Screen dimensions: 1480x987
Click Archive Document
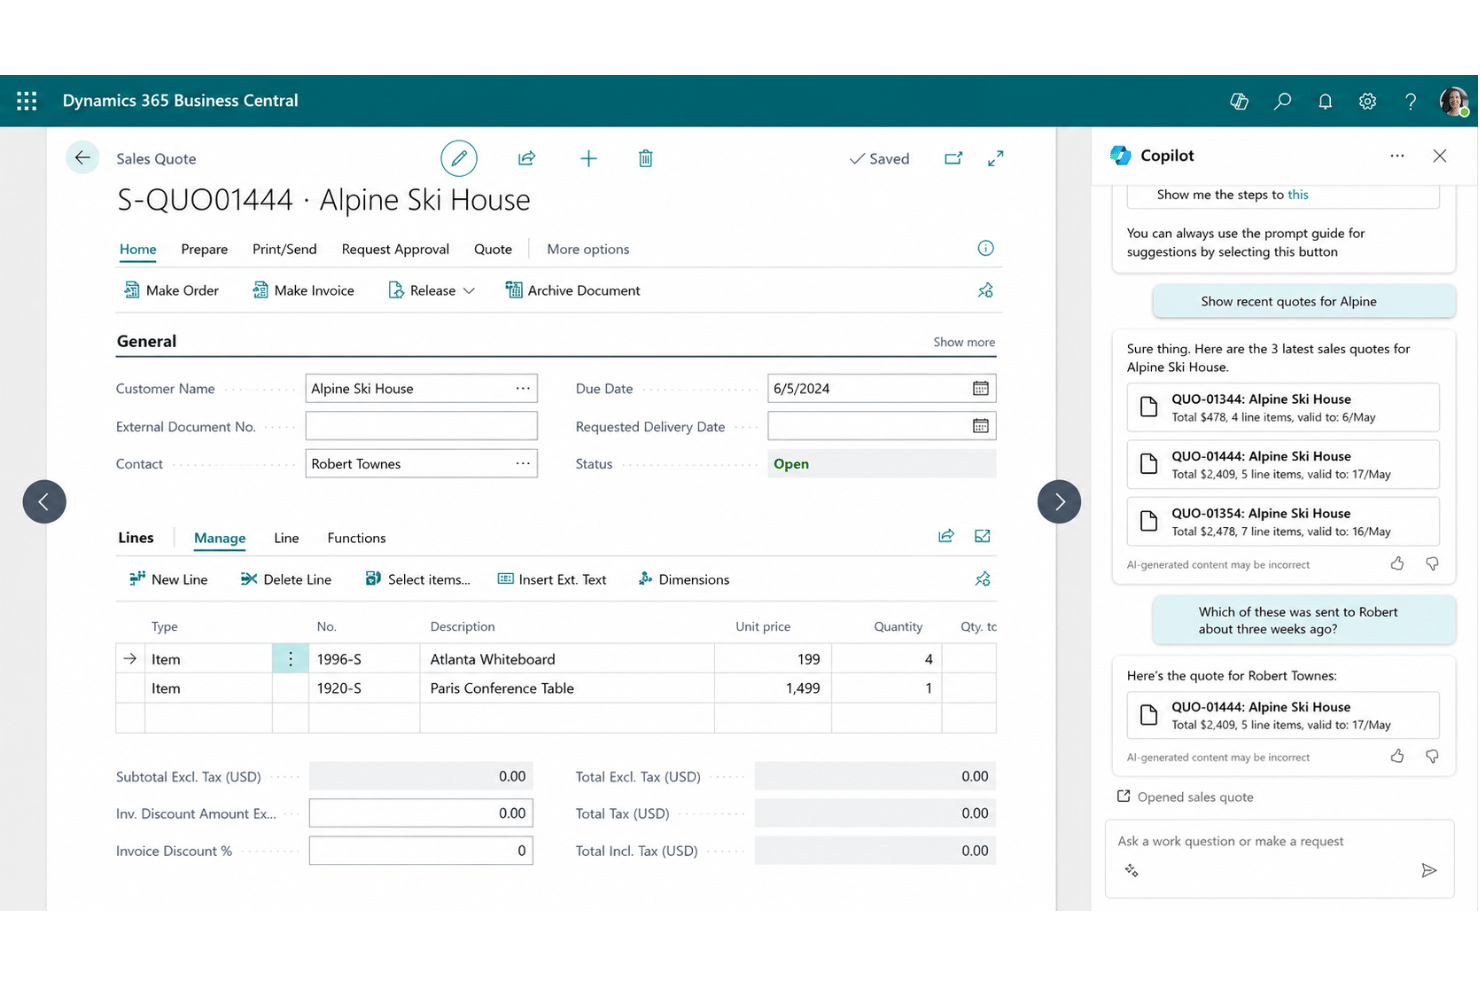tap(573, 290)
